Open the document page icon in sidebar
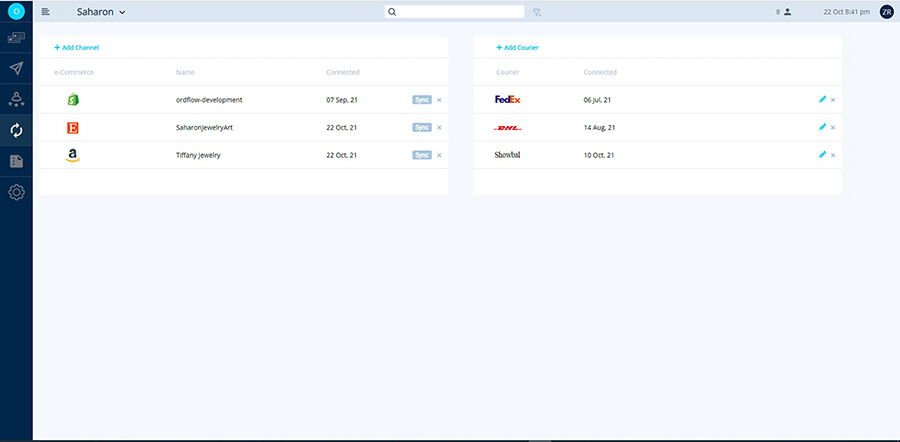Viewport: 900px width, 442px height. [x=16, y=161]
